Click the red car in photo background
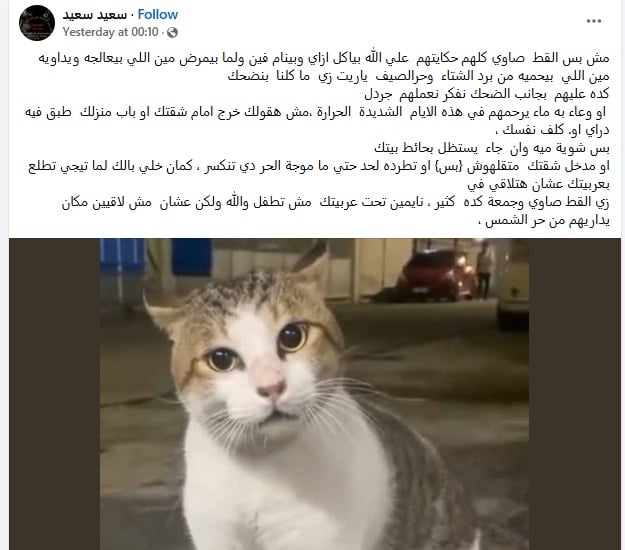Image resolution: width=625 pixels, height=550 pixels. (436, 276)
